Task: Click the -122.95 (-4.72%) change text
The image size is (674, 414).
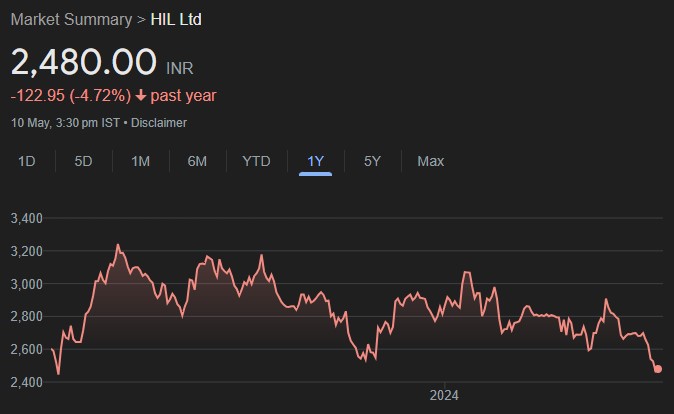Action: point(71,95)
